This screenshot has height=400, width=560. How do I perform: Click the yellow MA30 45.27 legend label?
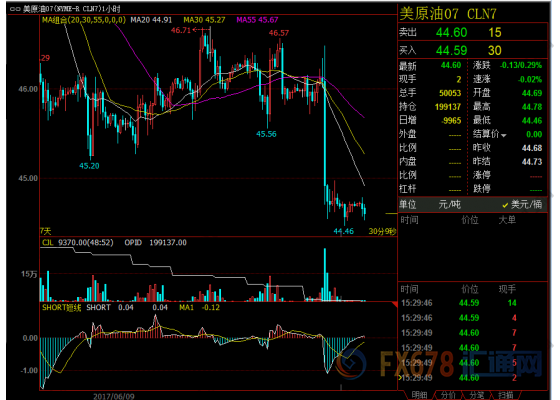point(204,20)
